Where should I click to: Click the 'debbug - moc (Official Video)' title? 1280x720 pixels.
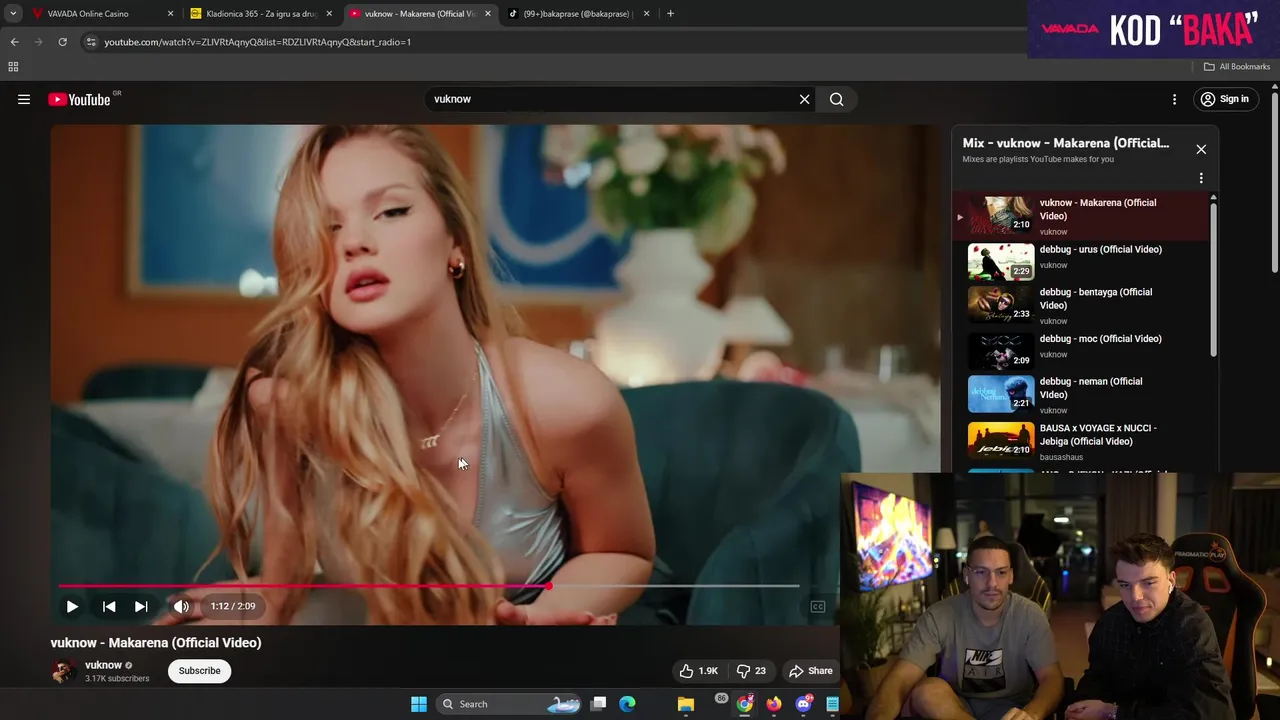point(1100,339)
